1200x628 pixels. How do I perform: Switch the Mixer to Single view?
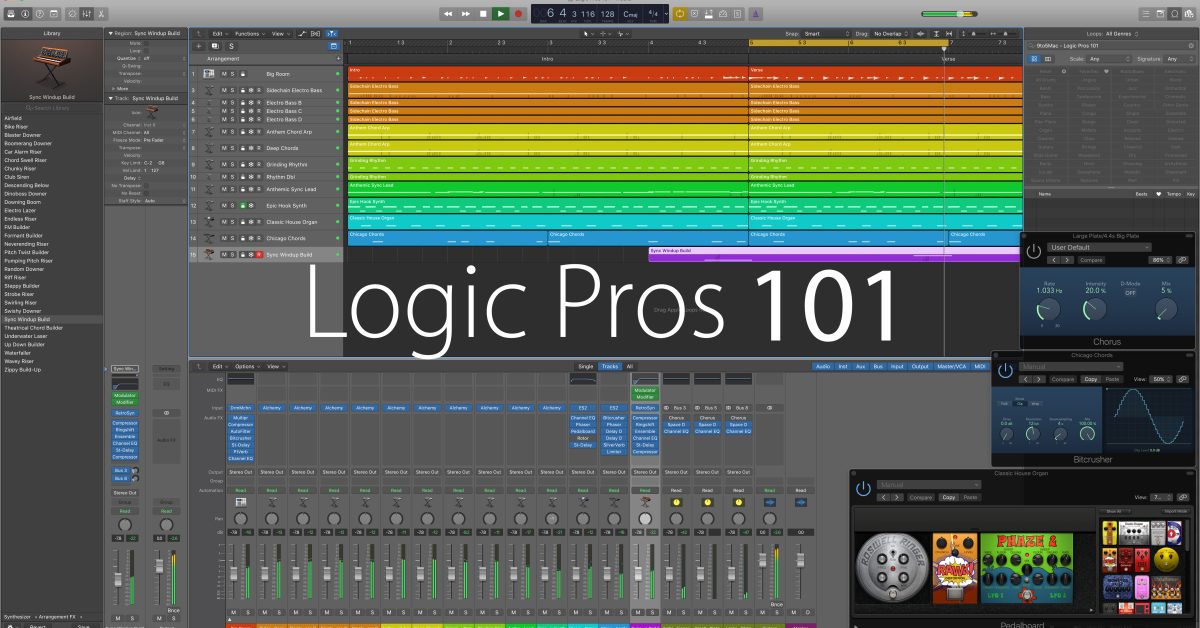point(585,366)
